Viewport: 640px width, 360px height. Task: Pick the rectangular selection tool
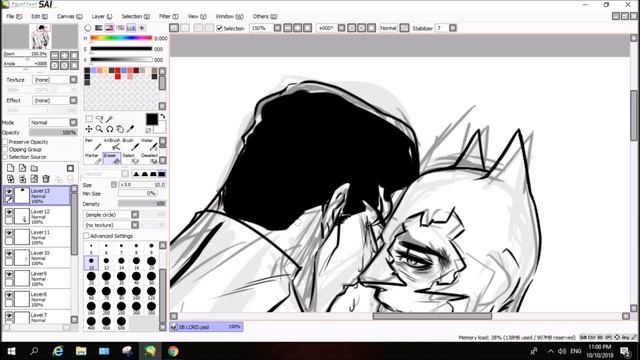pos(89,119)
